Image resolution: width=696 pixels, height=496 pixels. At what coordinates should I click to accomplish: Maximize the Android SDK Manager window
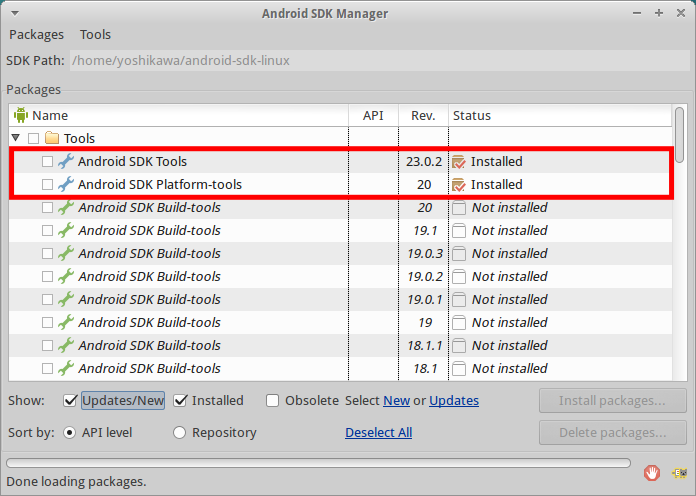click(x=659, y=13)
